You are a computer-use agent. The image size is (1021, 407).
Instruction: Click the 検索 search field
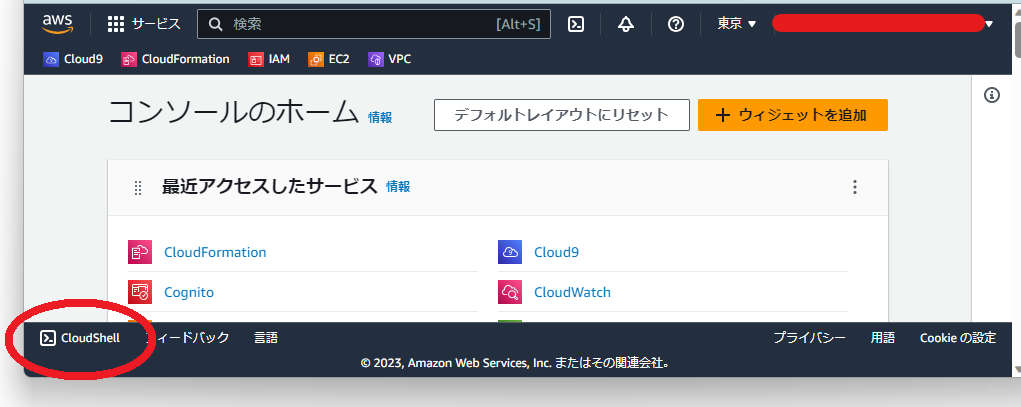[374, 24]
